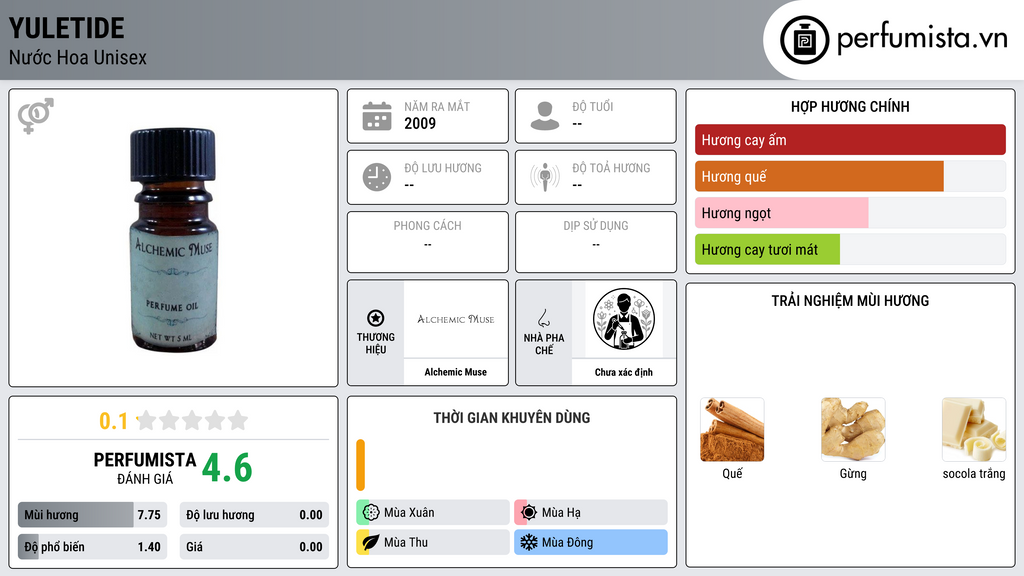Click the Hương cay tươi mát accord bar

pos(850,249)
